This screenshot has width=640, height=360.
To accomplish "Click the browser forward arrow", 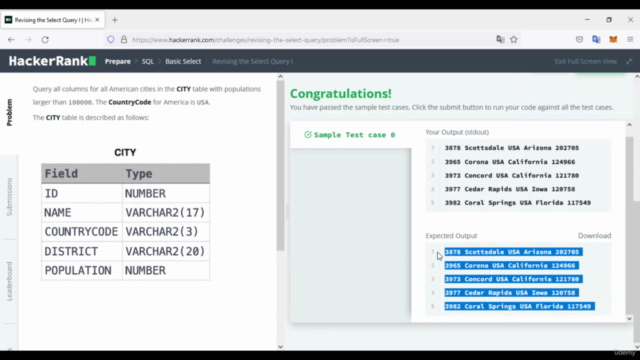I will 28,40.
